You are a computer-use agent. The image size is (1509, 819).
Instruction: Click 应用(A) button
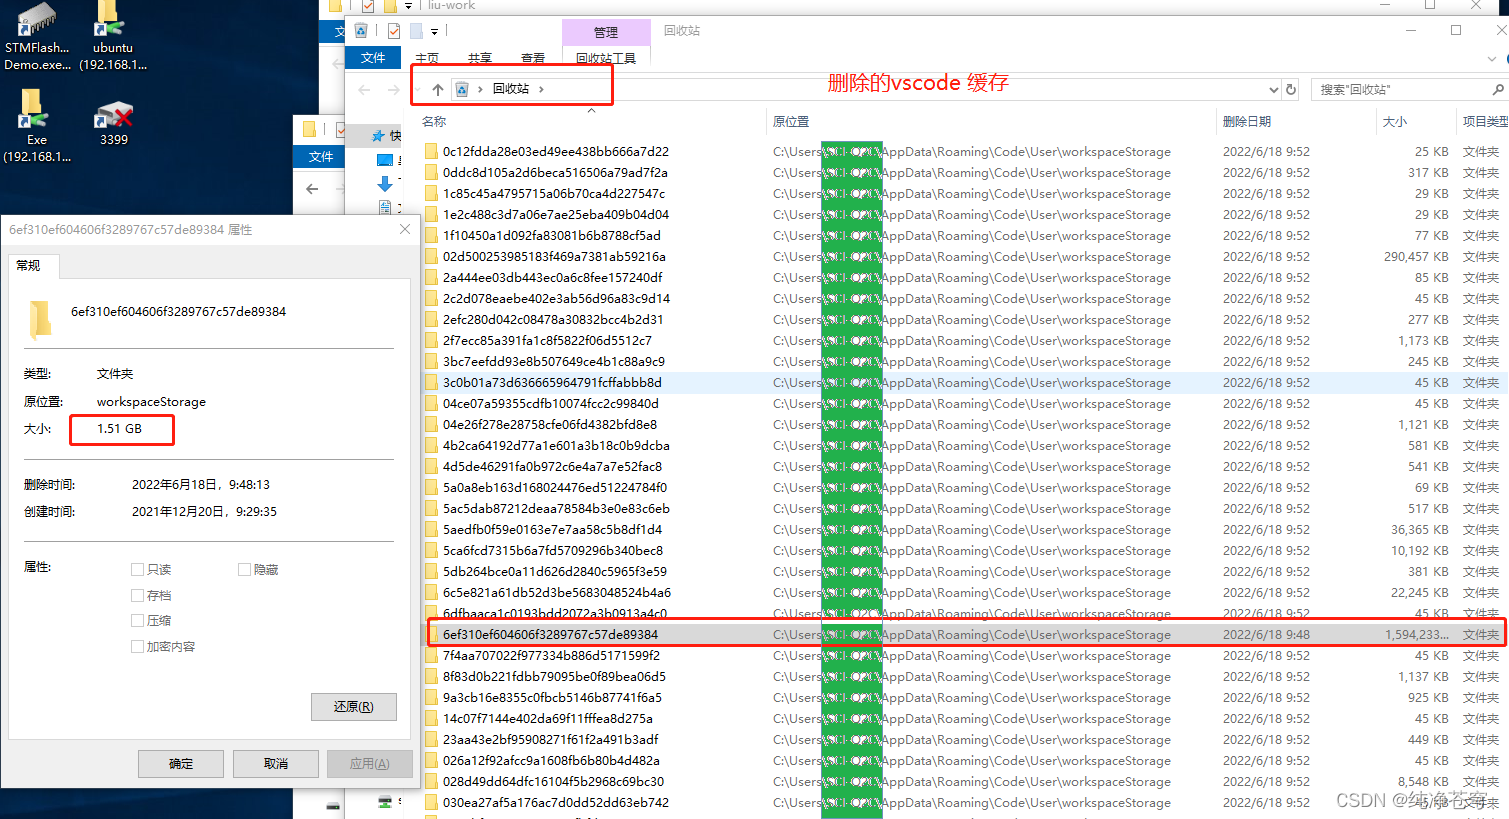[370, 763]
